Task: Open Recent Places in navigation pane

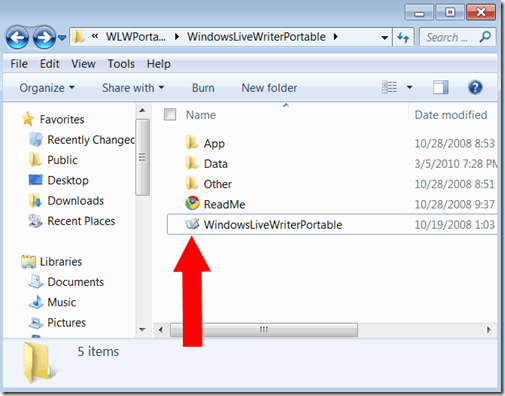Action: pyautogui.click(x=81, y=221)
